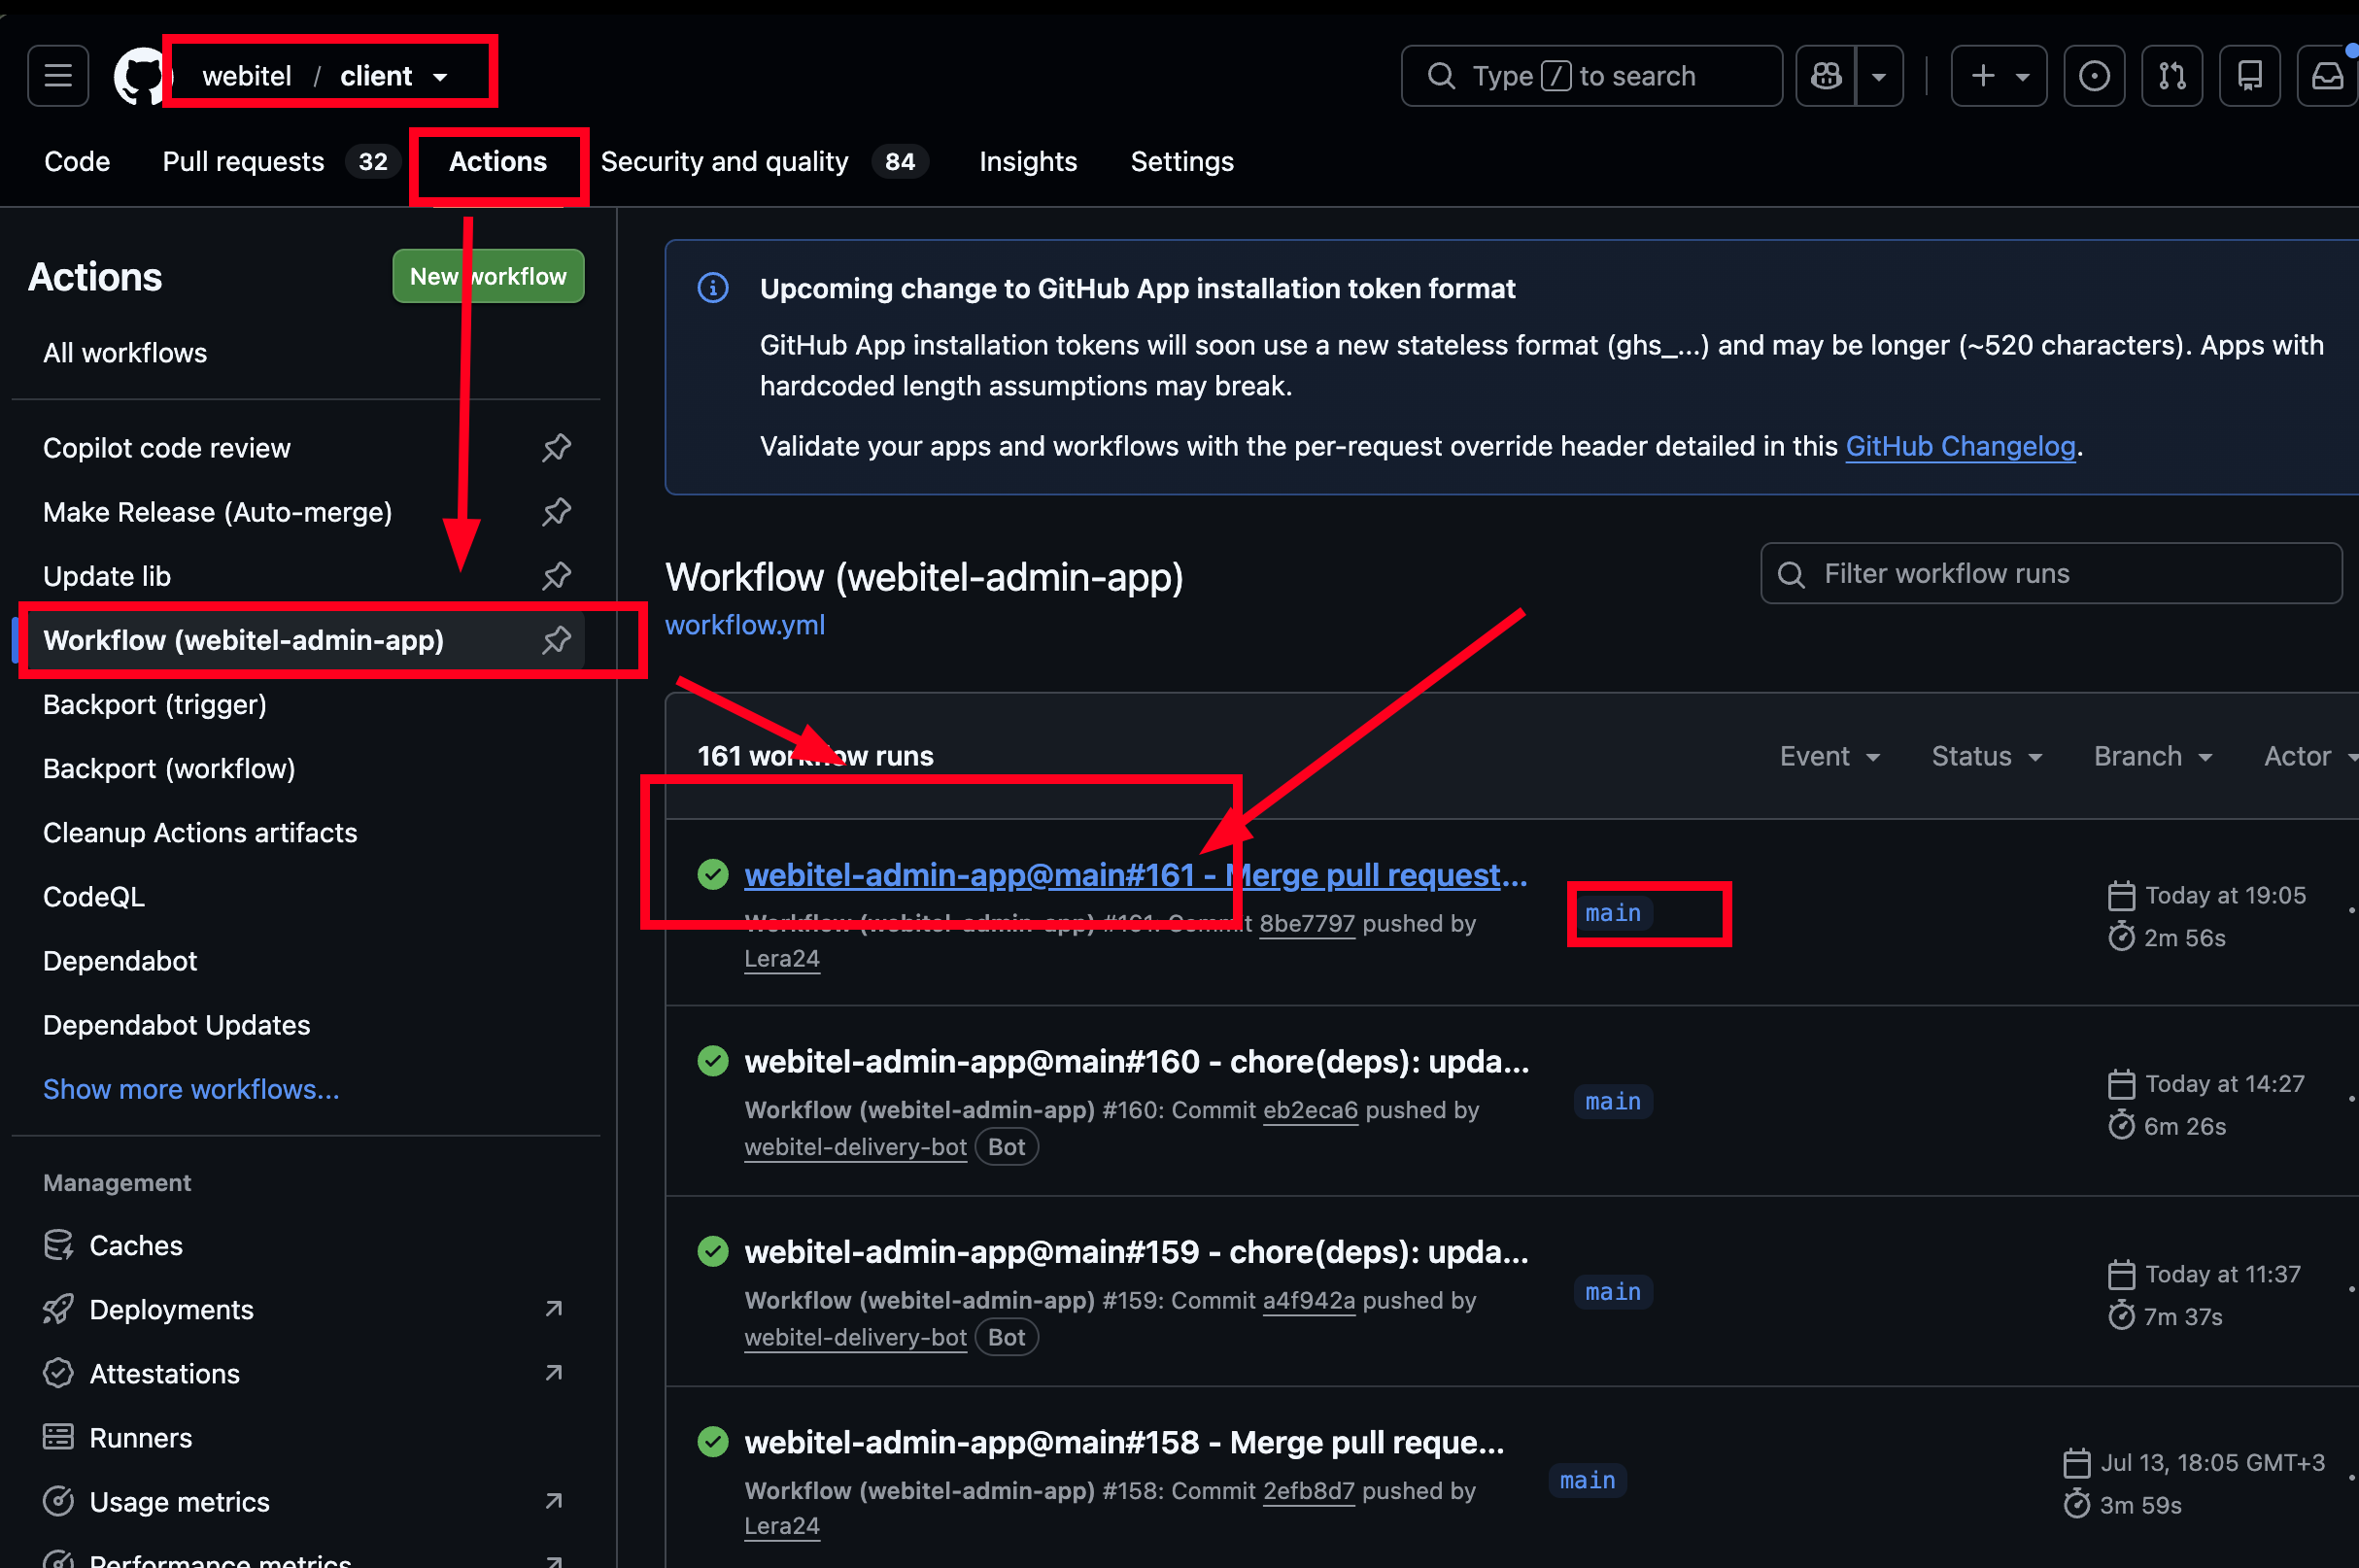Image resolution: width=2359 pixels, height=1568 pixels.
Task: Pin Make Release (Auto-merge) workflow
Action: pyautogui.click(x=556, y=512)
